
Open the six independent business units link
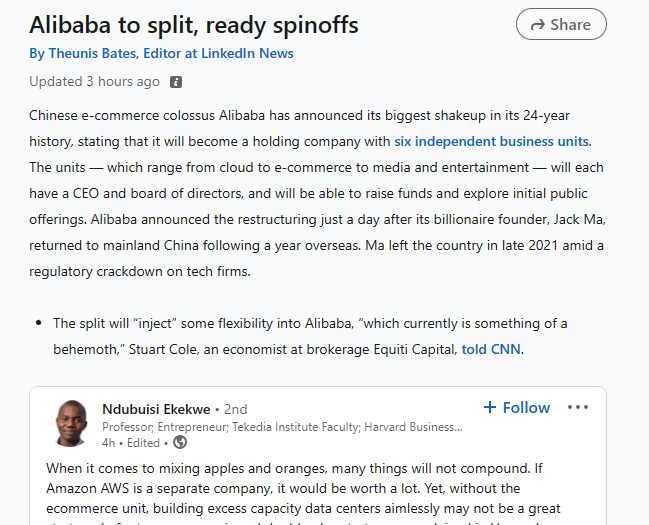[492, 141]
